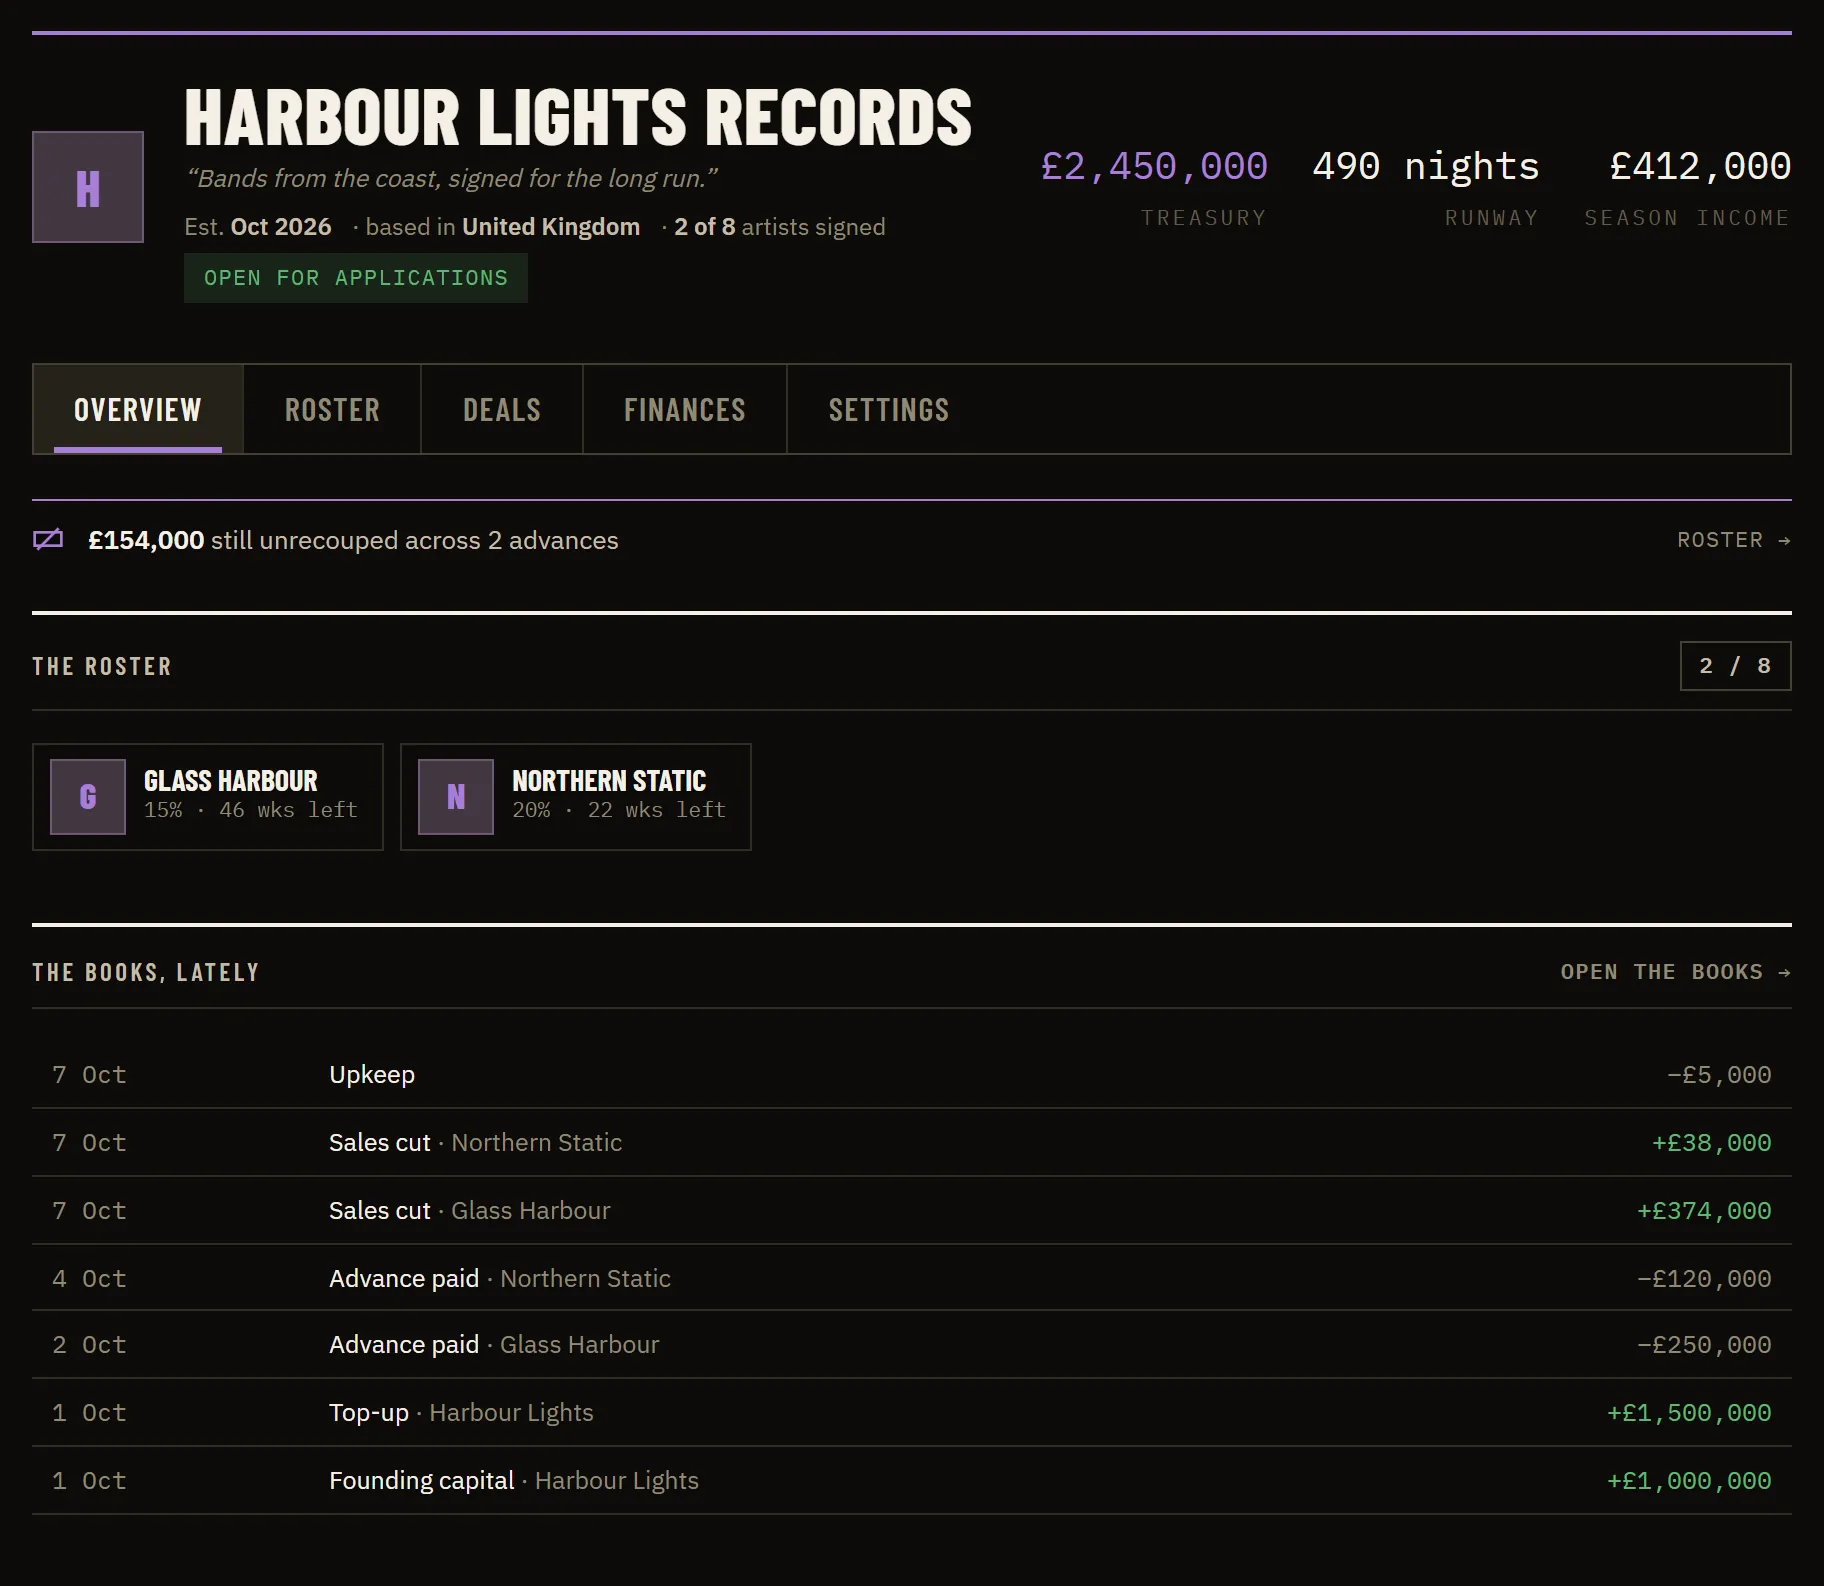Viewport: 1824px width, 1586px height.
Task: Go to the Finances tab
Action: (x=685, y=410)
